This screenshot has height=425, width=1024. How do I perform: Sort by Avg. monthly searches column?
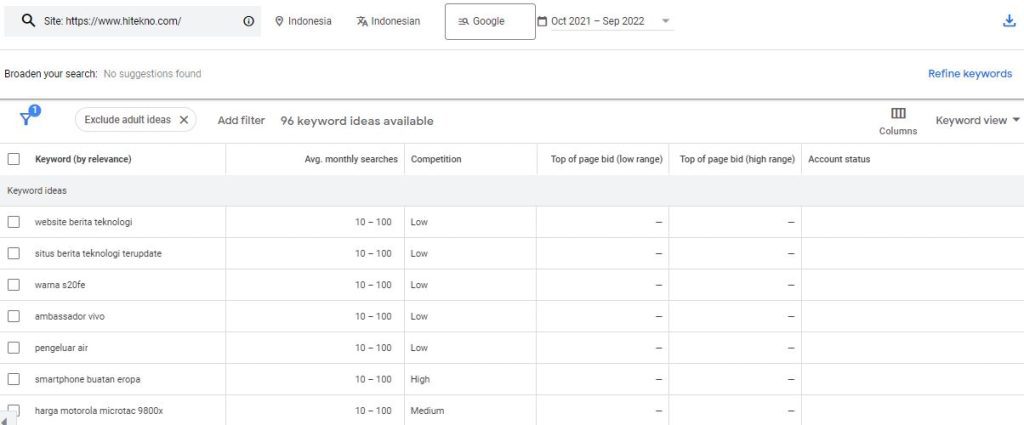[351, 159]
